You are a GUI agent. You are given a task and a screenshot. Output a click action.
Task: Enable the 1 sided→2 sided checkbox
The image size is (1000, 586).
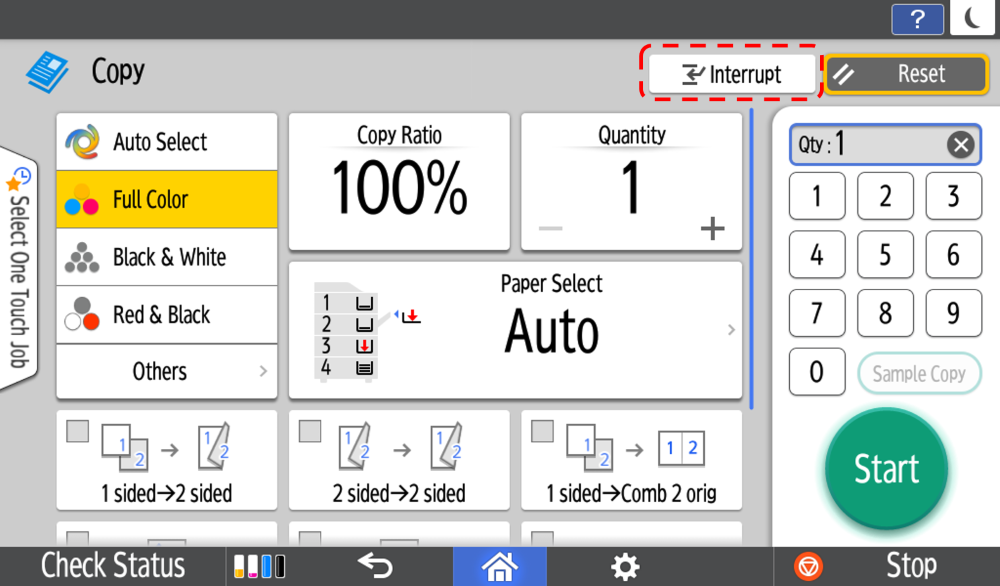coord(78,431)
